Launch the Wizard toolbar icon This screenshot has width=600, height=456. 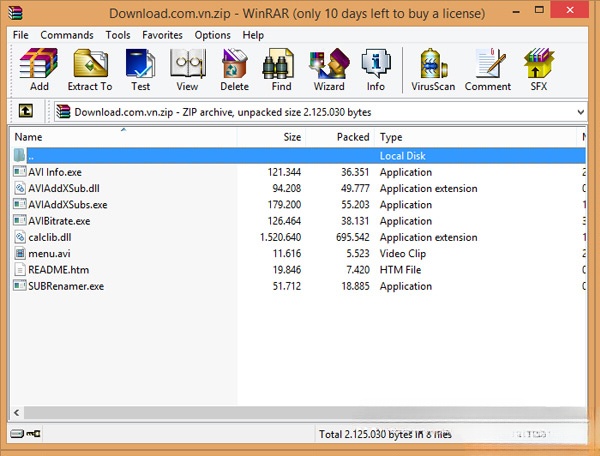(329, 63)
